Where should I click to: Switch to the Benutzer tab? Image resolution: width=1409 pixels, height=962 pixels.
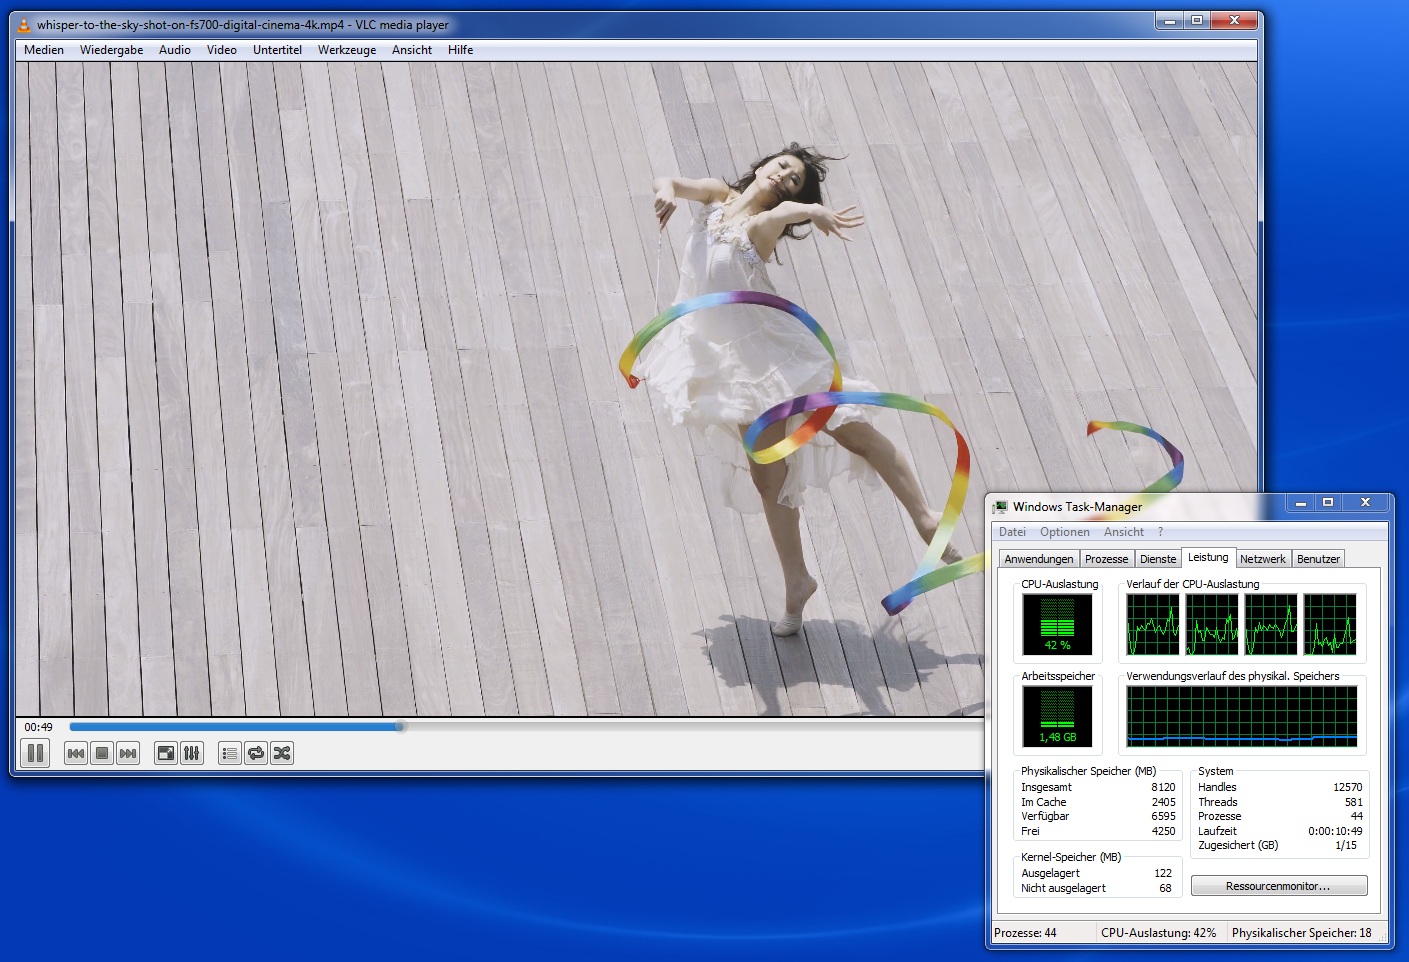pyautogui.click(x=1318, y=559)
